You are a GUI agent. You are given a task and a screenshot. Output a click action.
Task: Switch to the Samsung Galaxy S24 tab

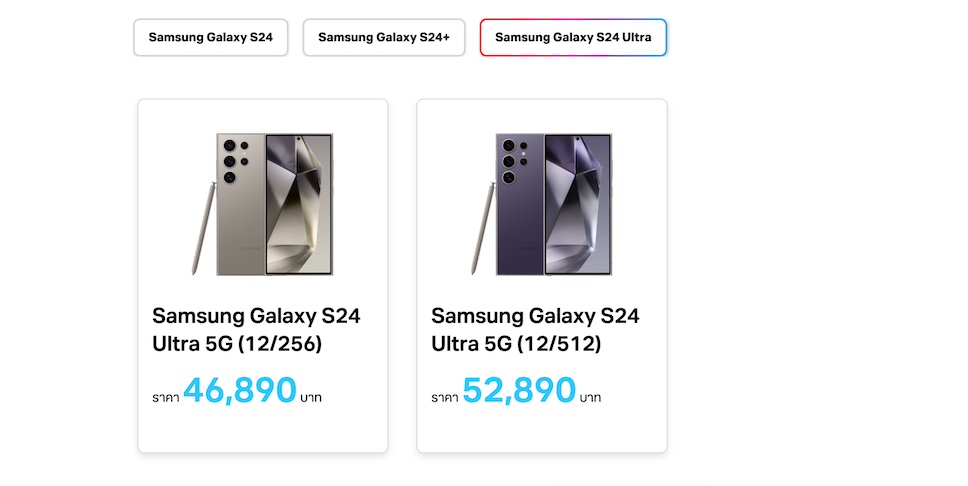tap(210, 38)
